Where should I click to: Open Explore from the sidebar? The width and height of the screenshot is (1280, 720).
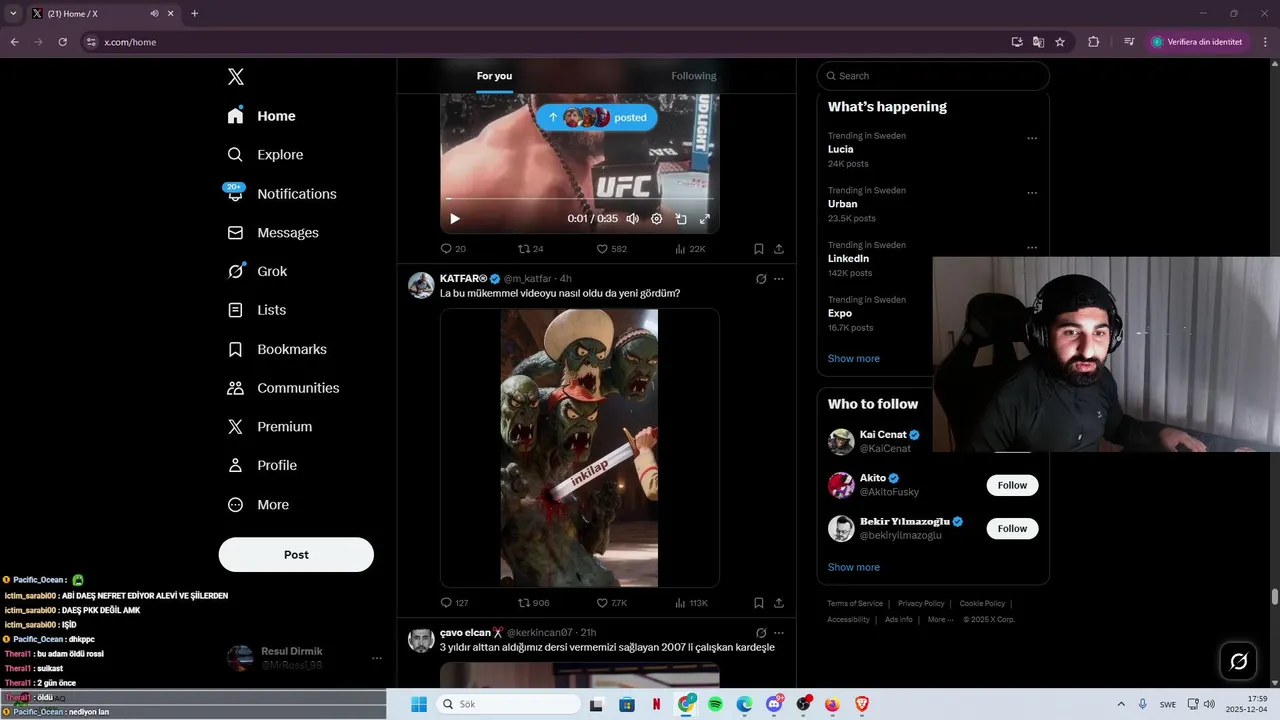click(x=266, y=155)
